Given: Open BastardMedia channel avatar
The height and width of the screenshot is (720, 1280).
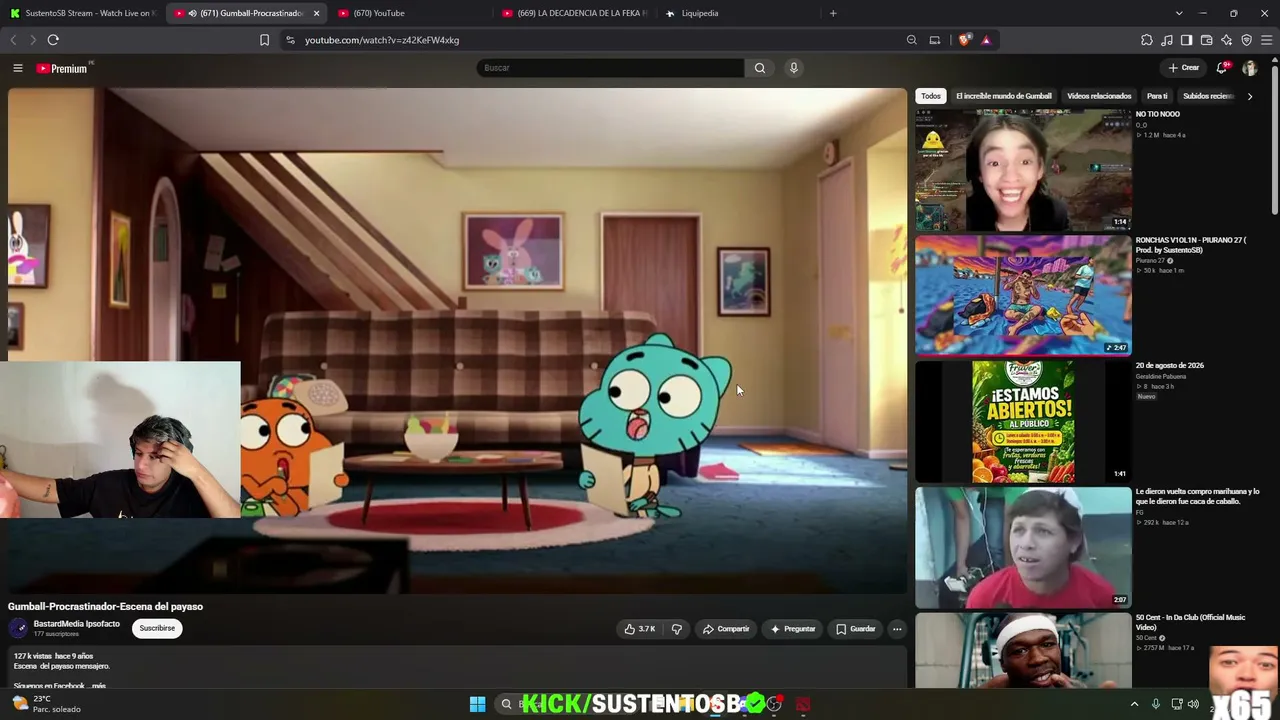Looking at the screenshot, I should 18,628.
